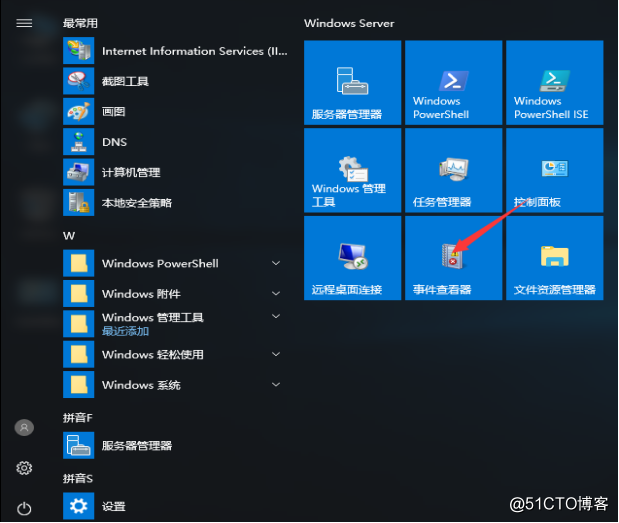Open the 任务管理器 tile
Screen dimensions: 619x523
tap(454, 170)
